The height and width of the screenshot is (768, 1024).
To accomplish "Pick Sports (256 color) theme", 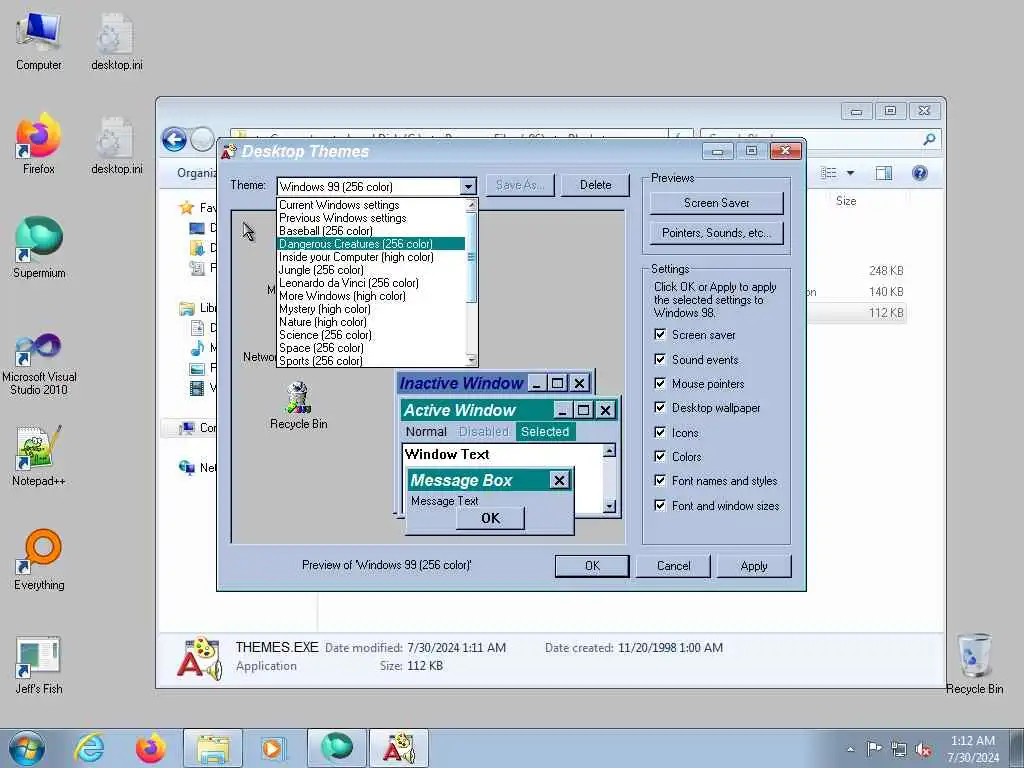I will tap(371, 361).
